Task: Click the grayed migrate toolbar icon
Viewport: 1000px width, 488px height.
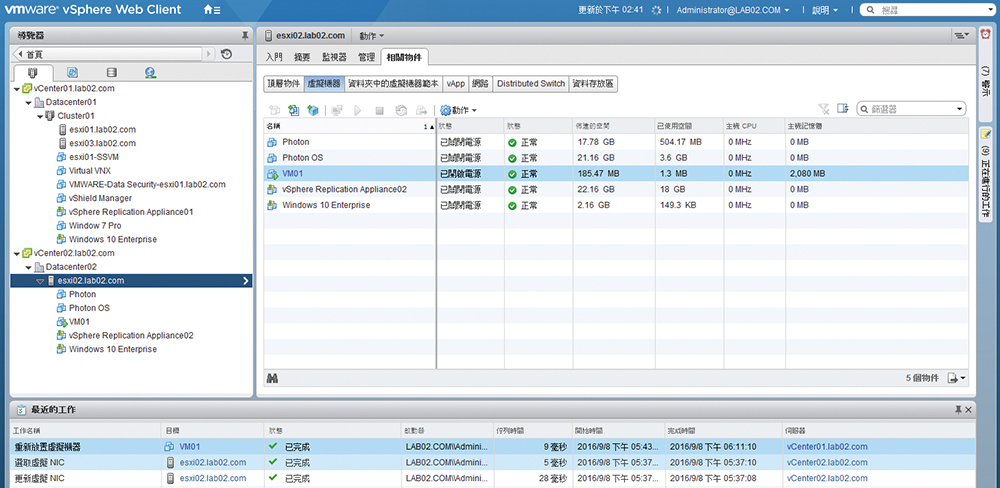Action: tap(422, 110)
